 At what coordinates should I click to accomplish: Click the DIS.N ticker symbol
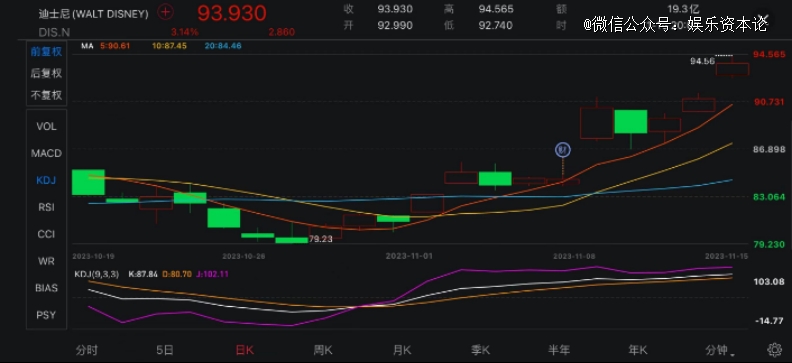click(54, 32)
